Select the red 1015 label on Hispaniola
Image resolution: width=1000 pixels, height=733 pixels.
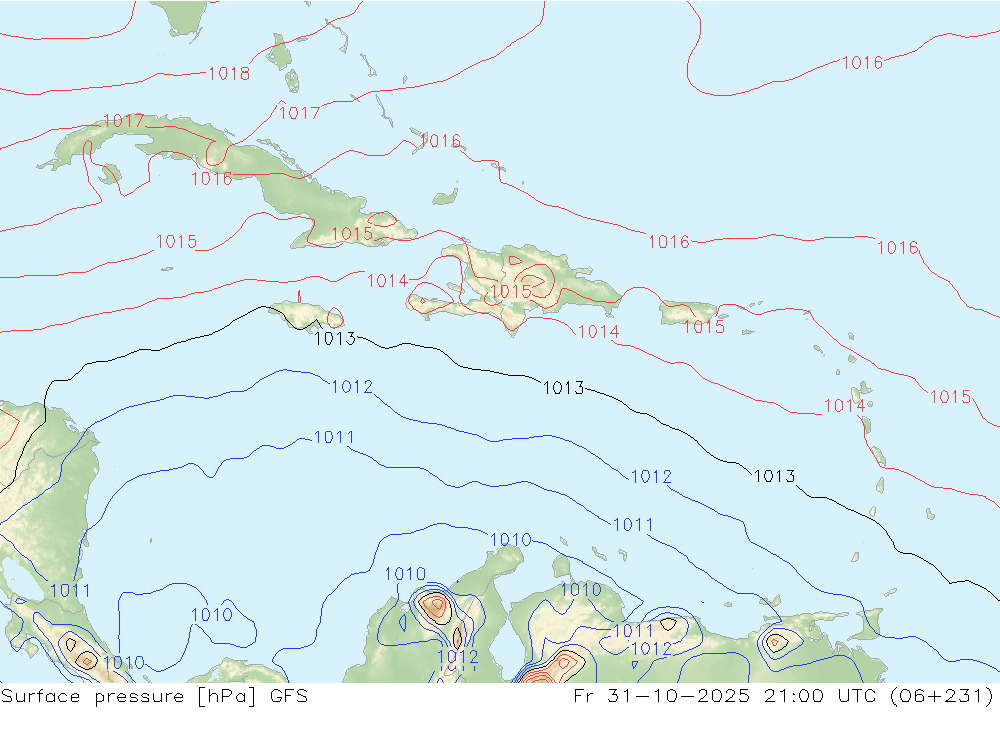[x=511, y=292]
